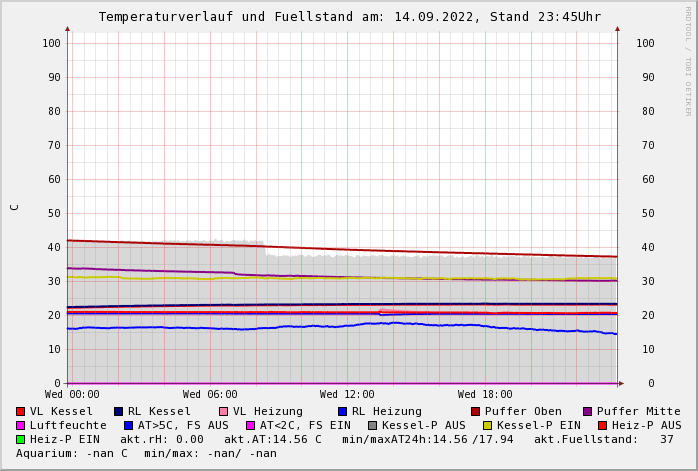Select the green Heiz-P EIN legend swatch
This screenshot has width=698, height=471.
[21, 440]
